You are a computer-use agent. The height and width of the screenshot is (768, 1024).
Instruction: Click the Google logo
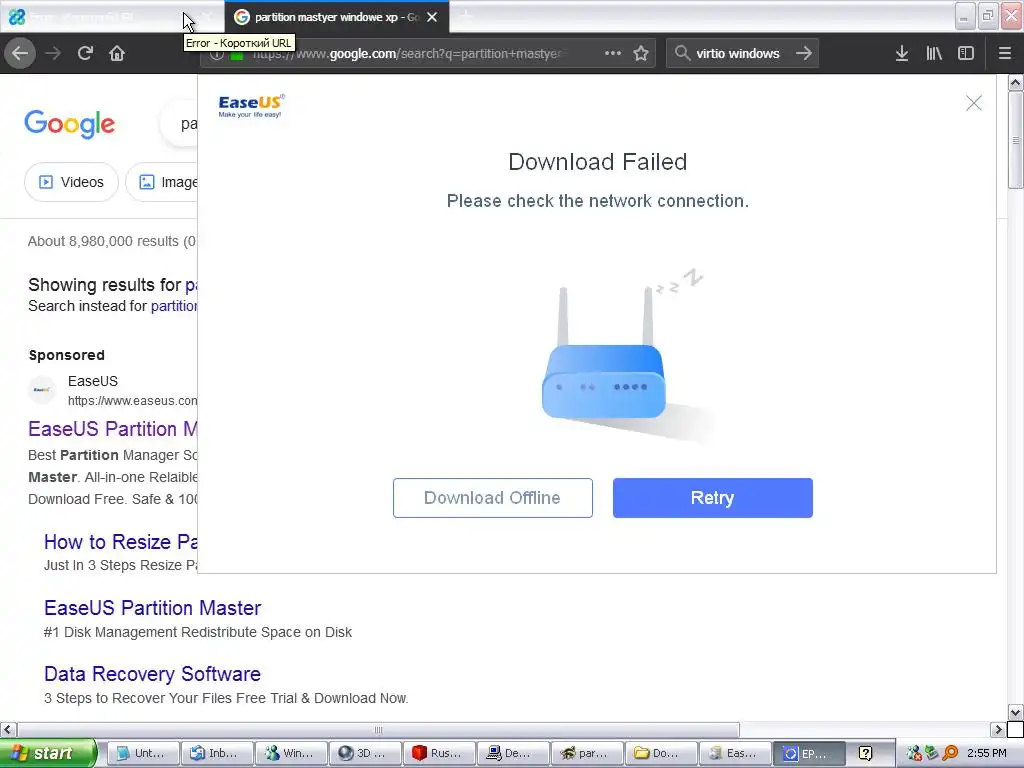(x=69, y=124)
